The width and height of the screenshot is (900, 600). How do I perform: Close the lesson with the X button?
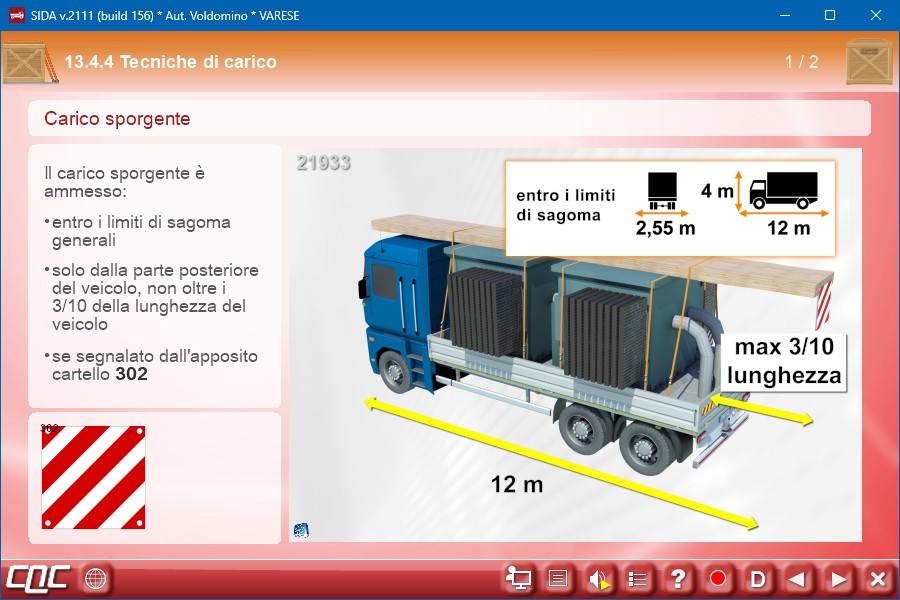pyautogui.click(x=877, y=578)
